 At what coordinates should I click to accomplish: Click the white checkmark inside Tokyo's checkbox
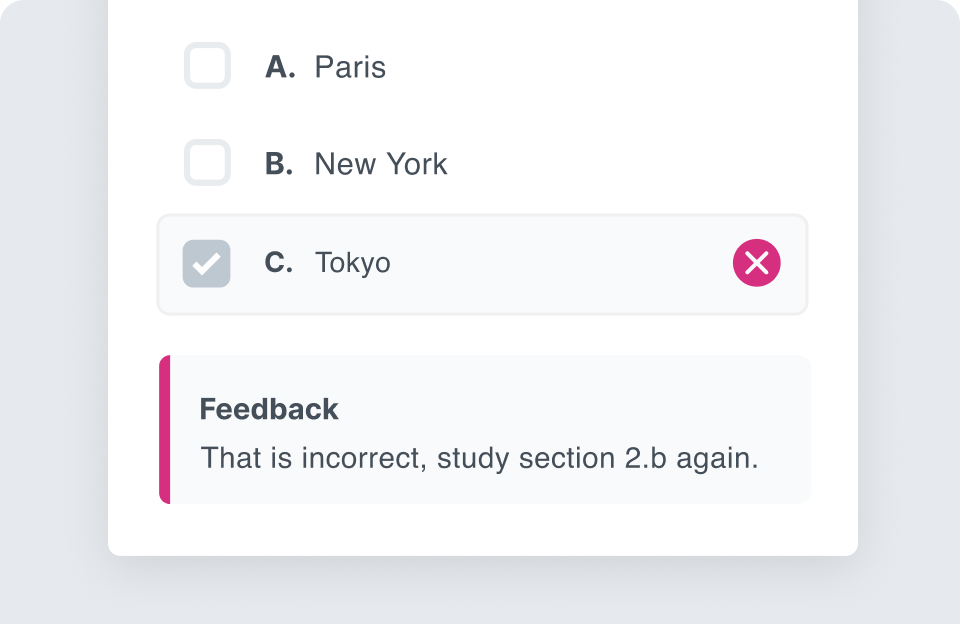[207, 263]
